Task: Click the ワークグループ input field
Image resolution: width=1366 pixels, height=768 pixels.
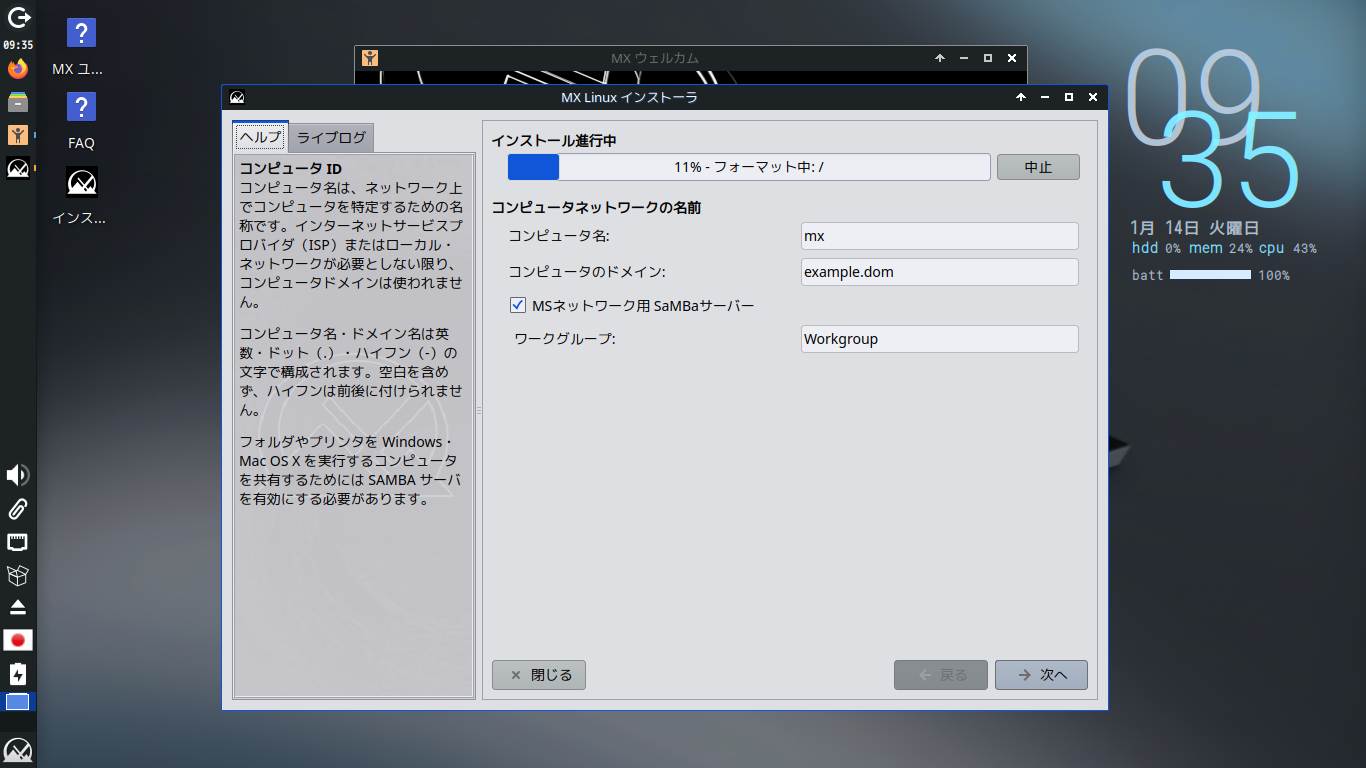Action: (940, 339)
